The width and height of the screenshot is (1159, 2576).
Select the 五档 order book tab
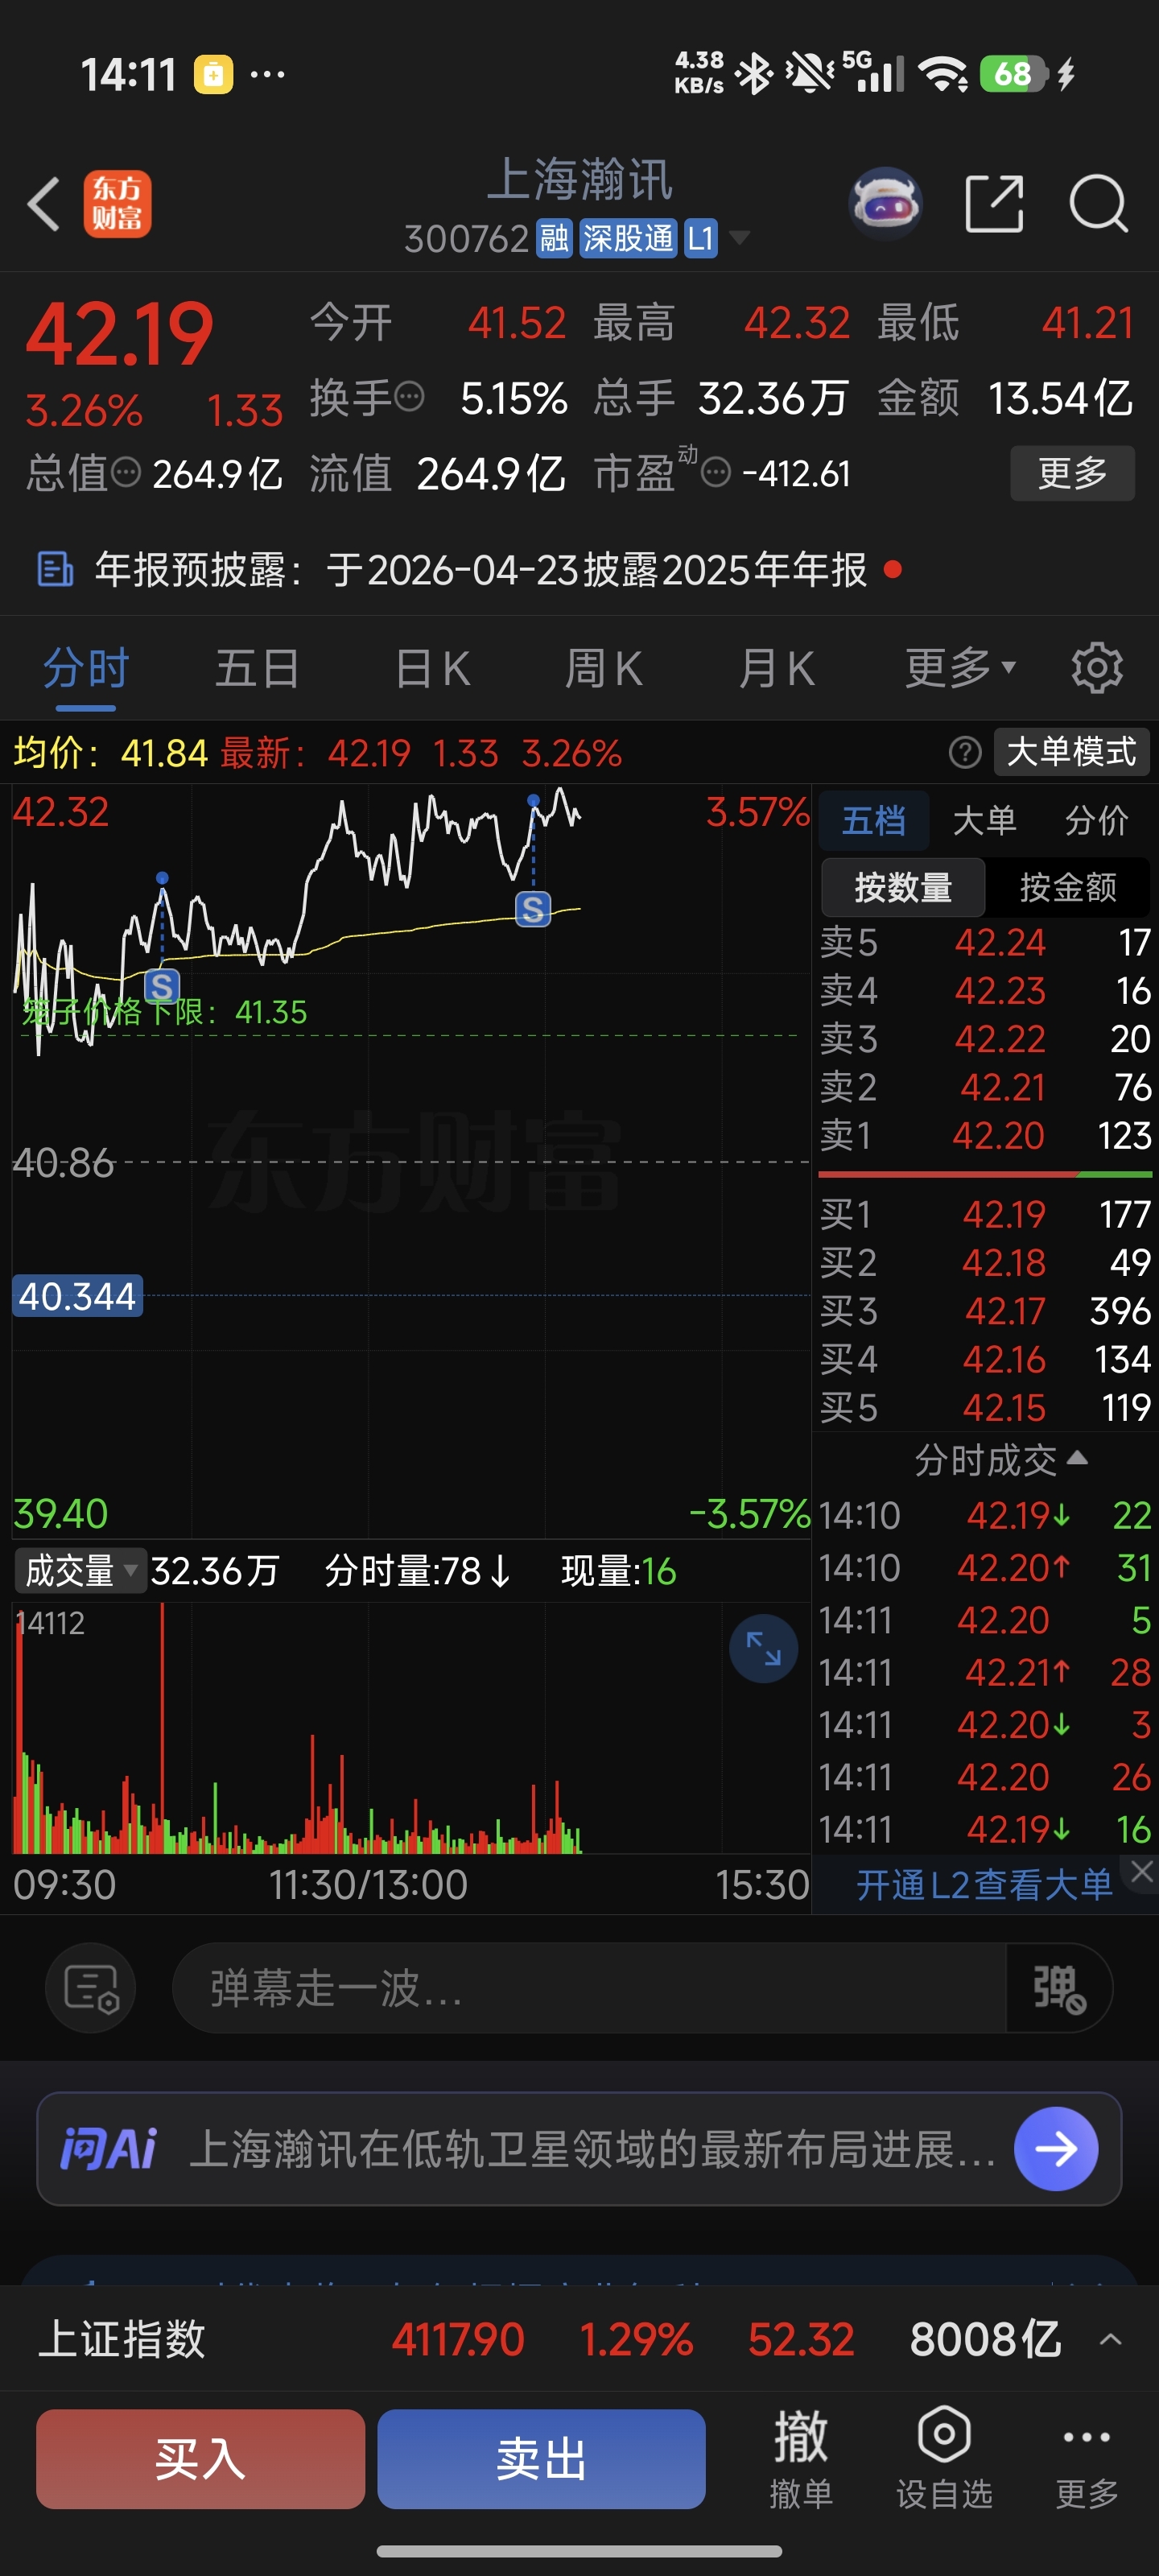point(874,820)
